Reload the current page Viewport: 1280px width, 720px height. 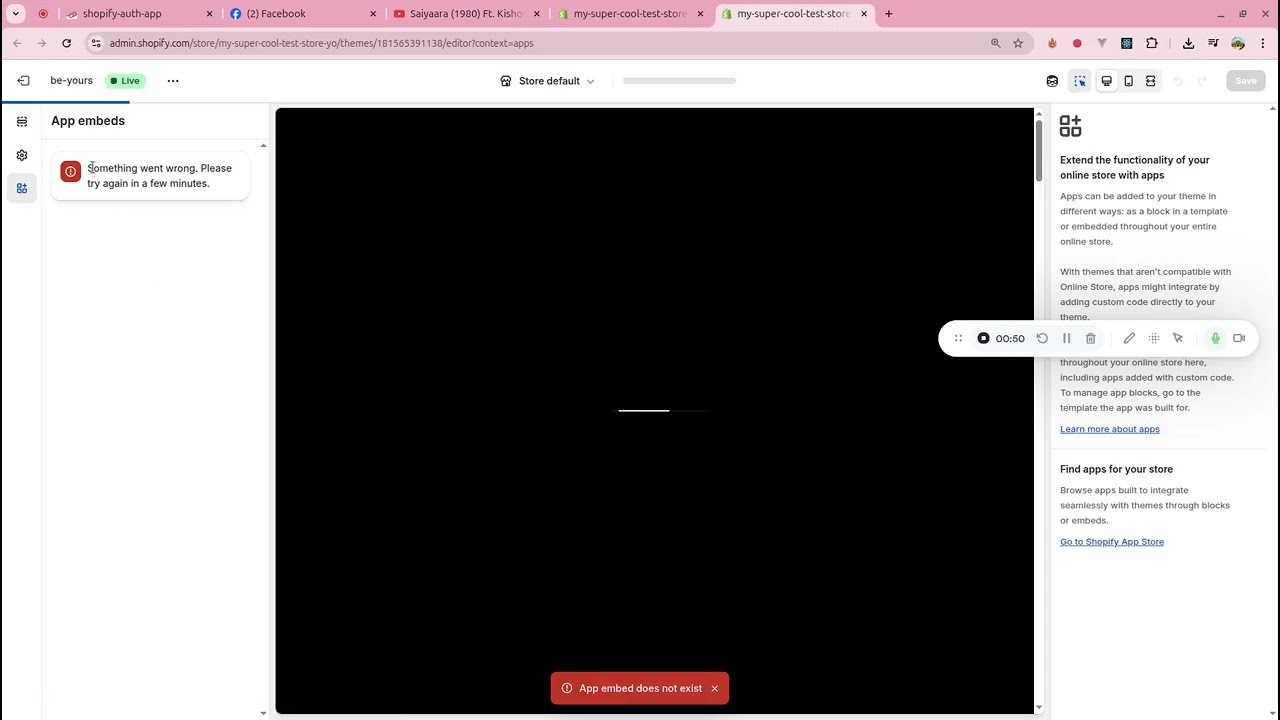[x=66, y=43]
